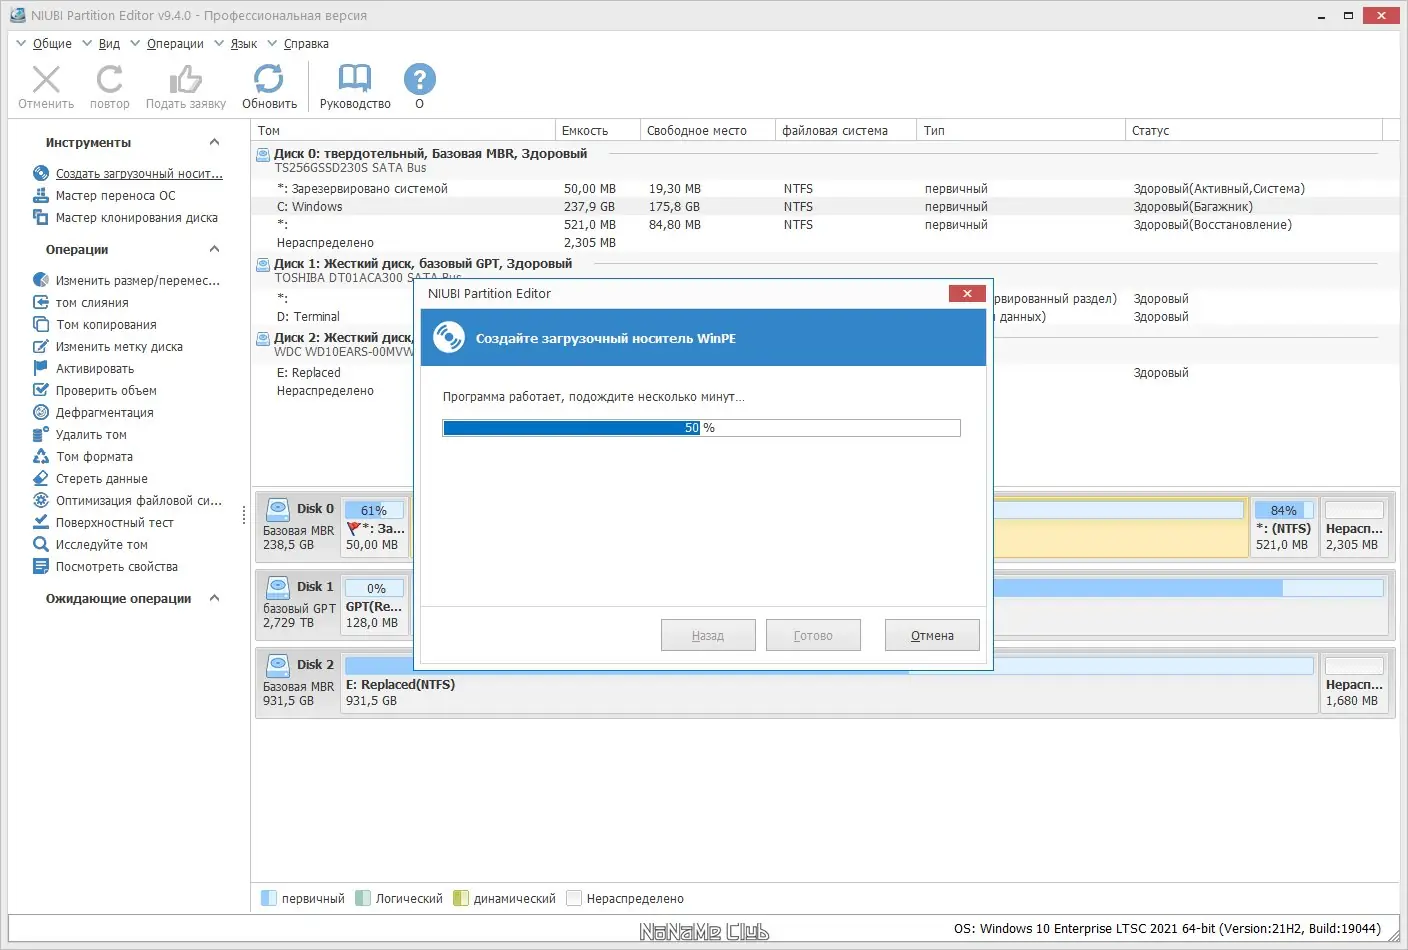This screenshot has height=950, width=1408.
Task: Click the Создать загрузочный носитель disc icon
Action: (x=41, y=173)
